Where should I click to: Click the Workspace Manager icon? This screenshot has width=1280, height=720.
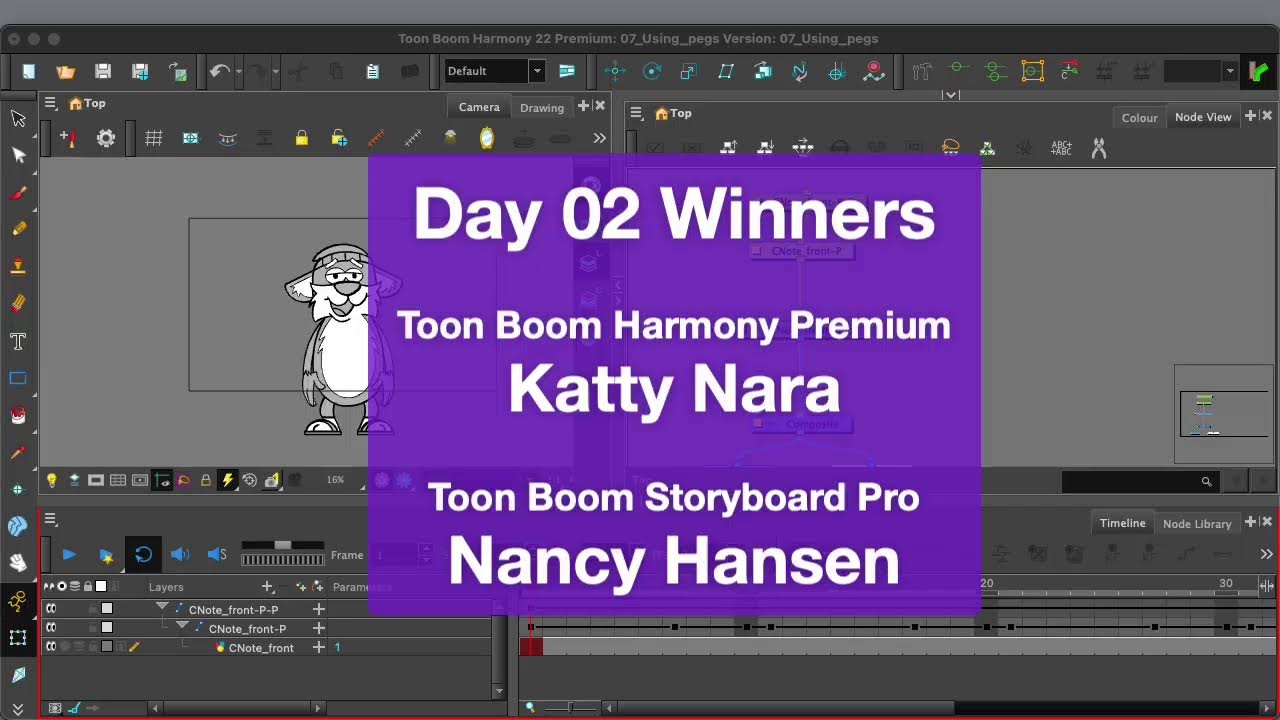pyautogui.click(x=567, y=71)
